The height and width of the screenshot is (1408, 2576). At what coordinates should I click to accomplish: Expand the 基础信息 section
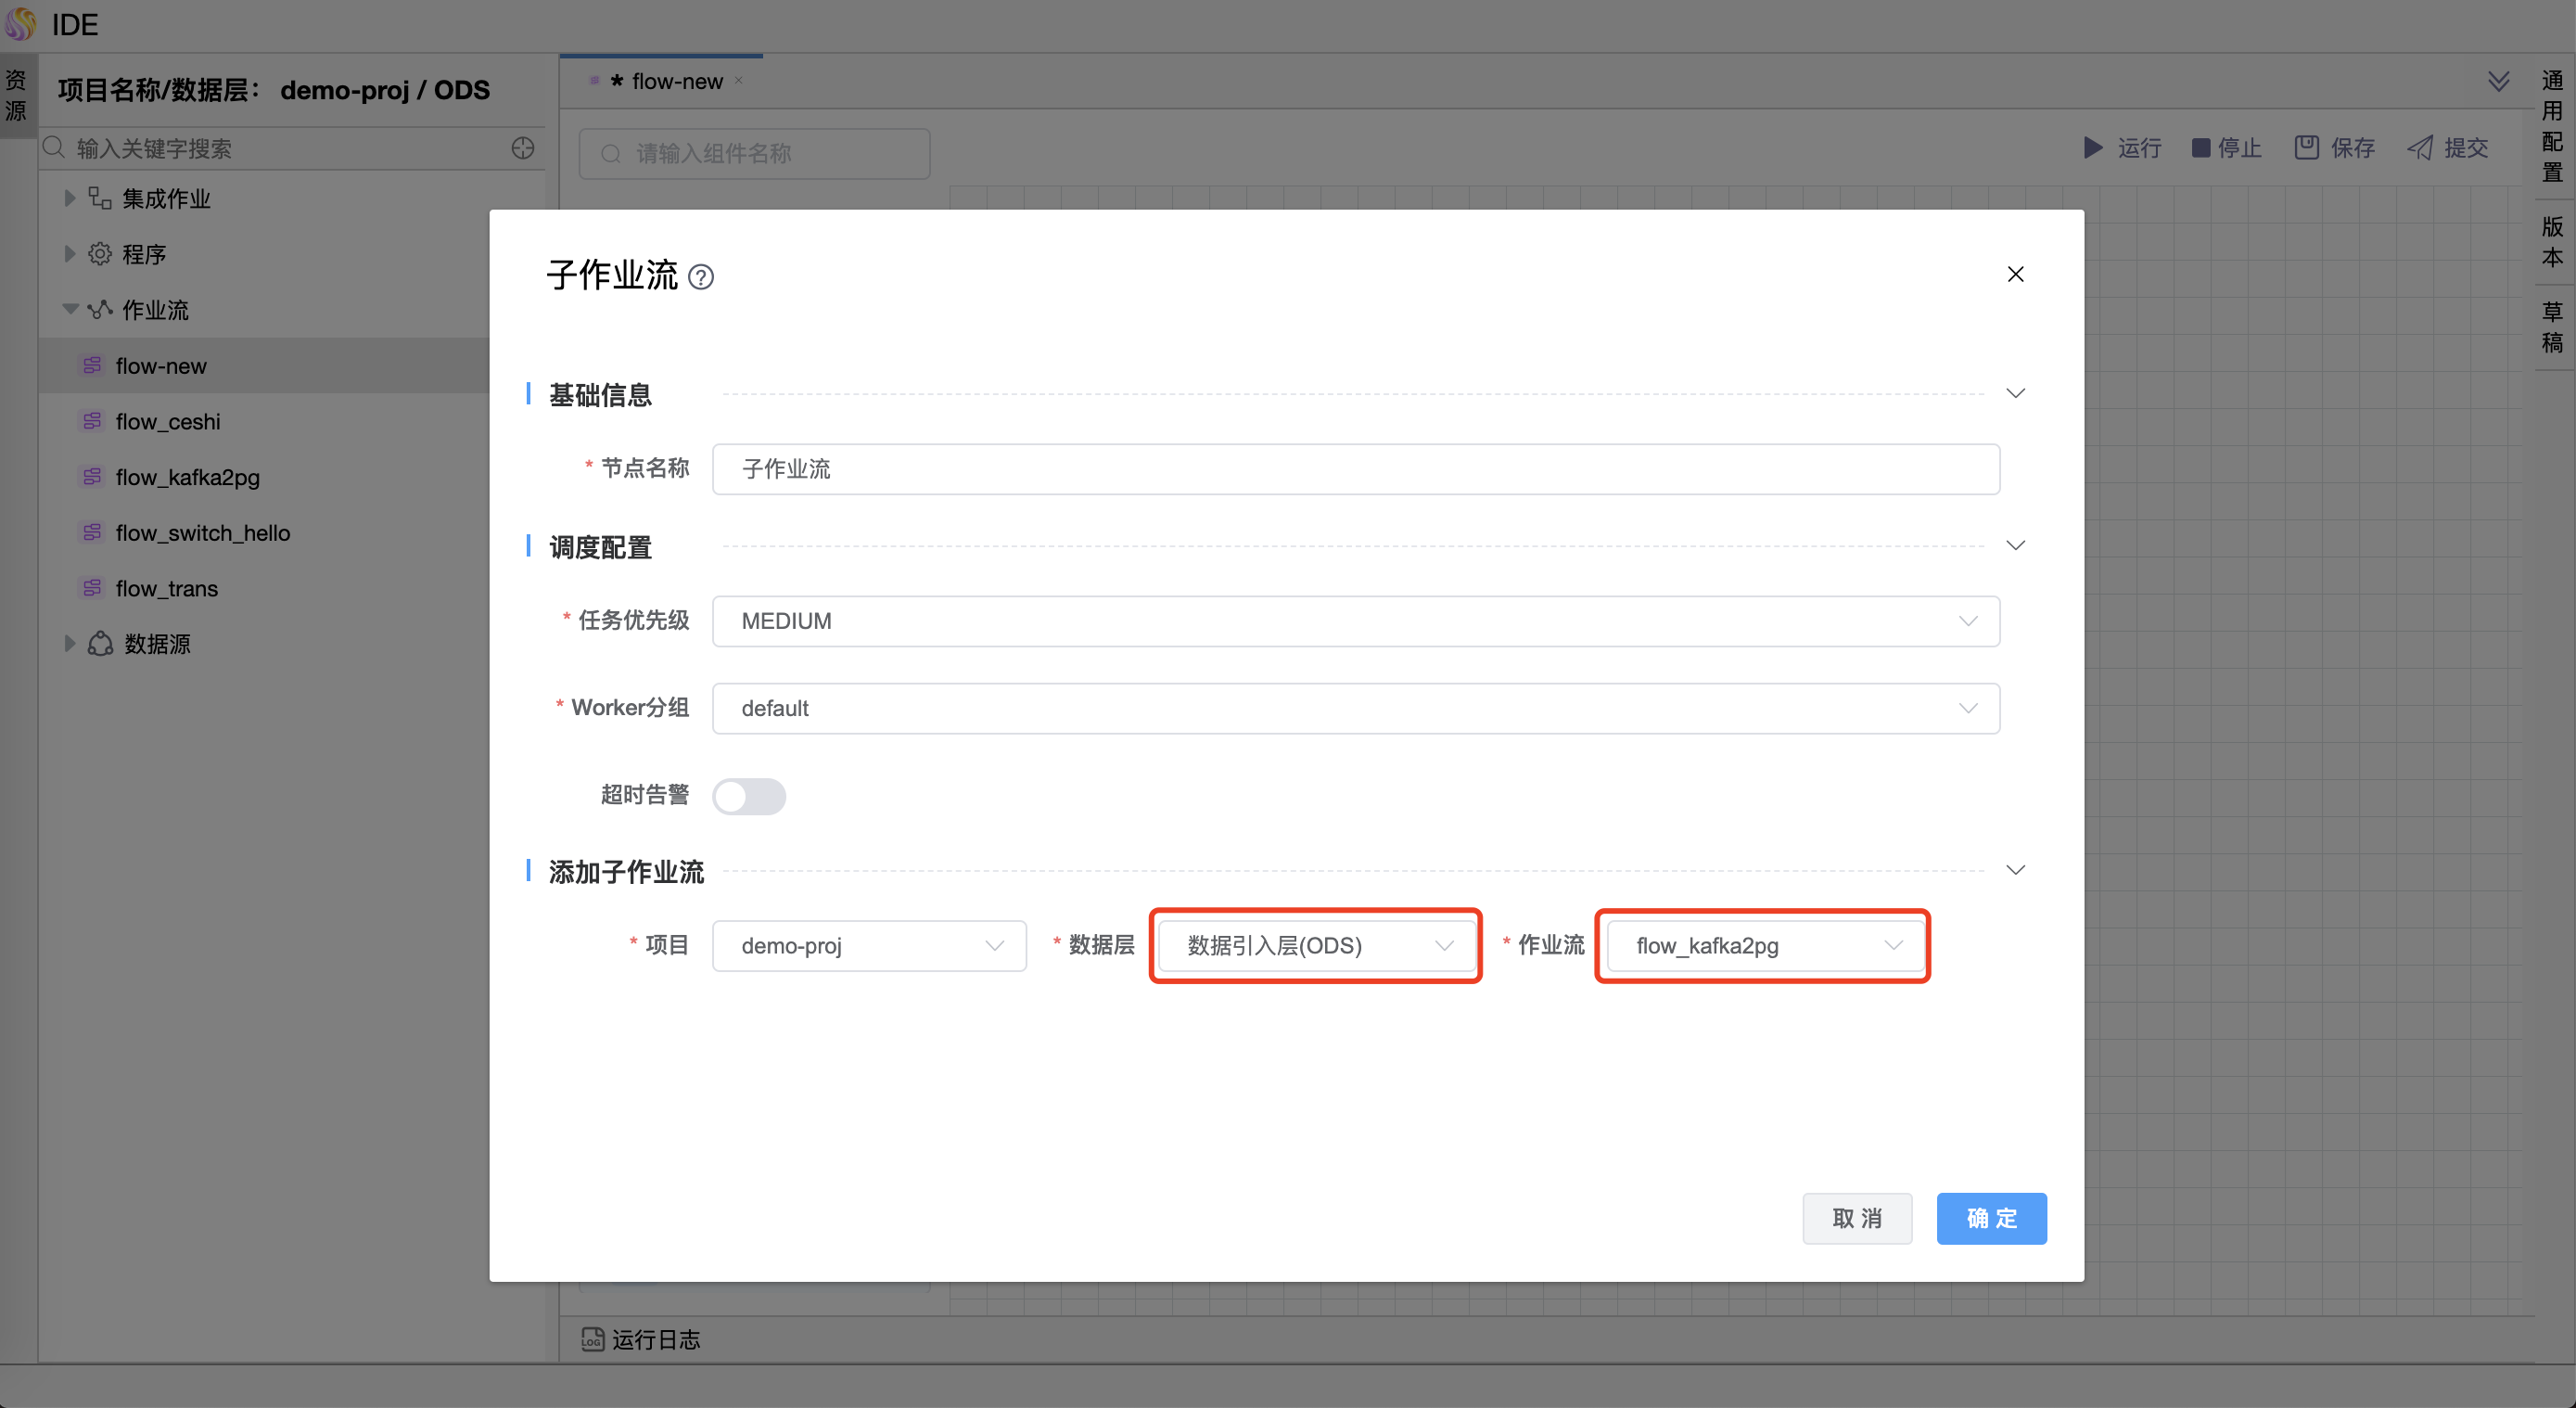coord(2014,393)
